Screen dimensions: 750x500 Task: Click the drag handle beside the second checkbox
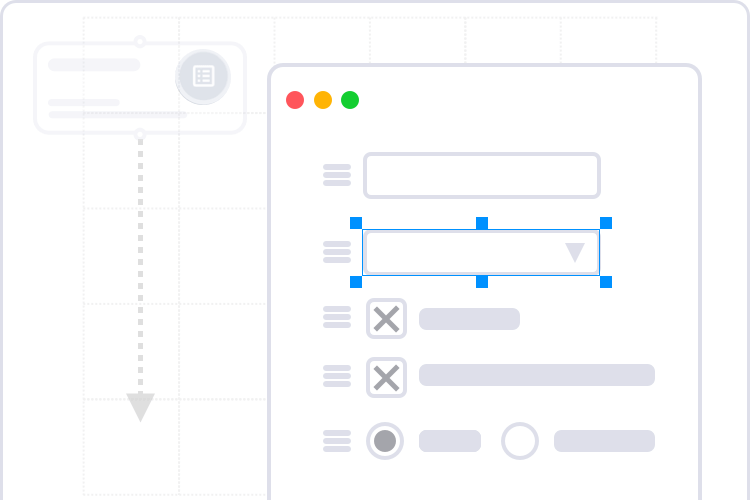pyautogui.click(x=337, y=376)
